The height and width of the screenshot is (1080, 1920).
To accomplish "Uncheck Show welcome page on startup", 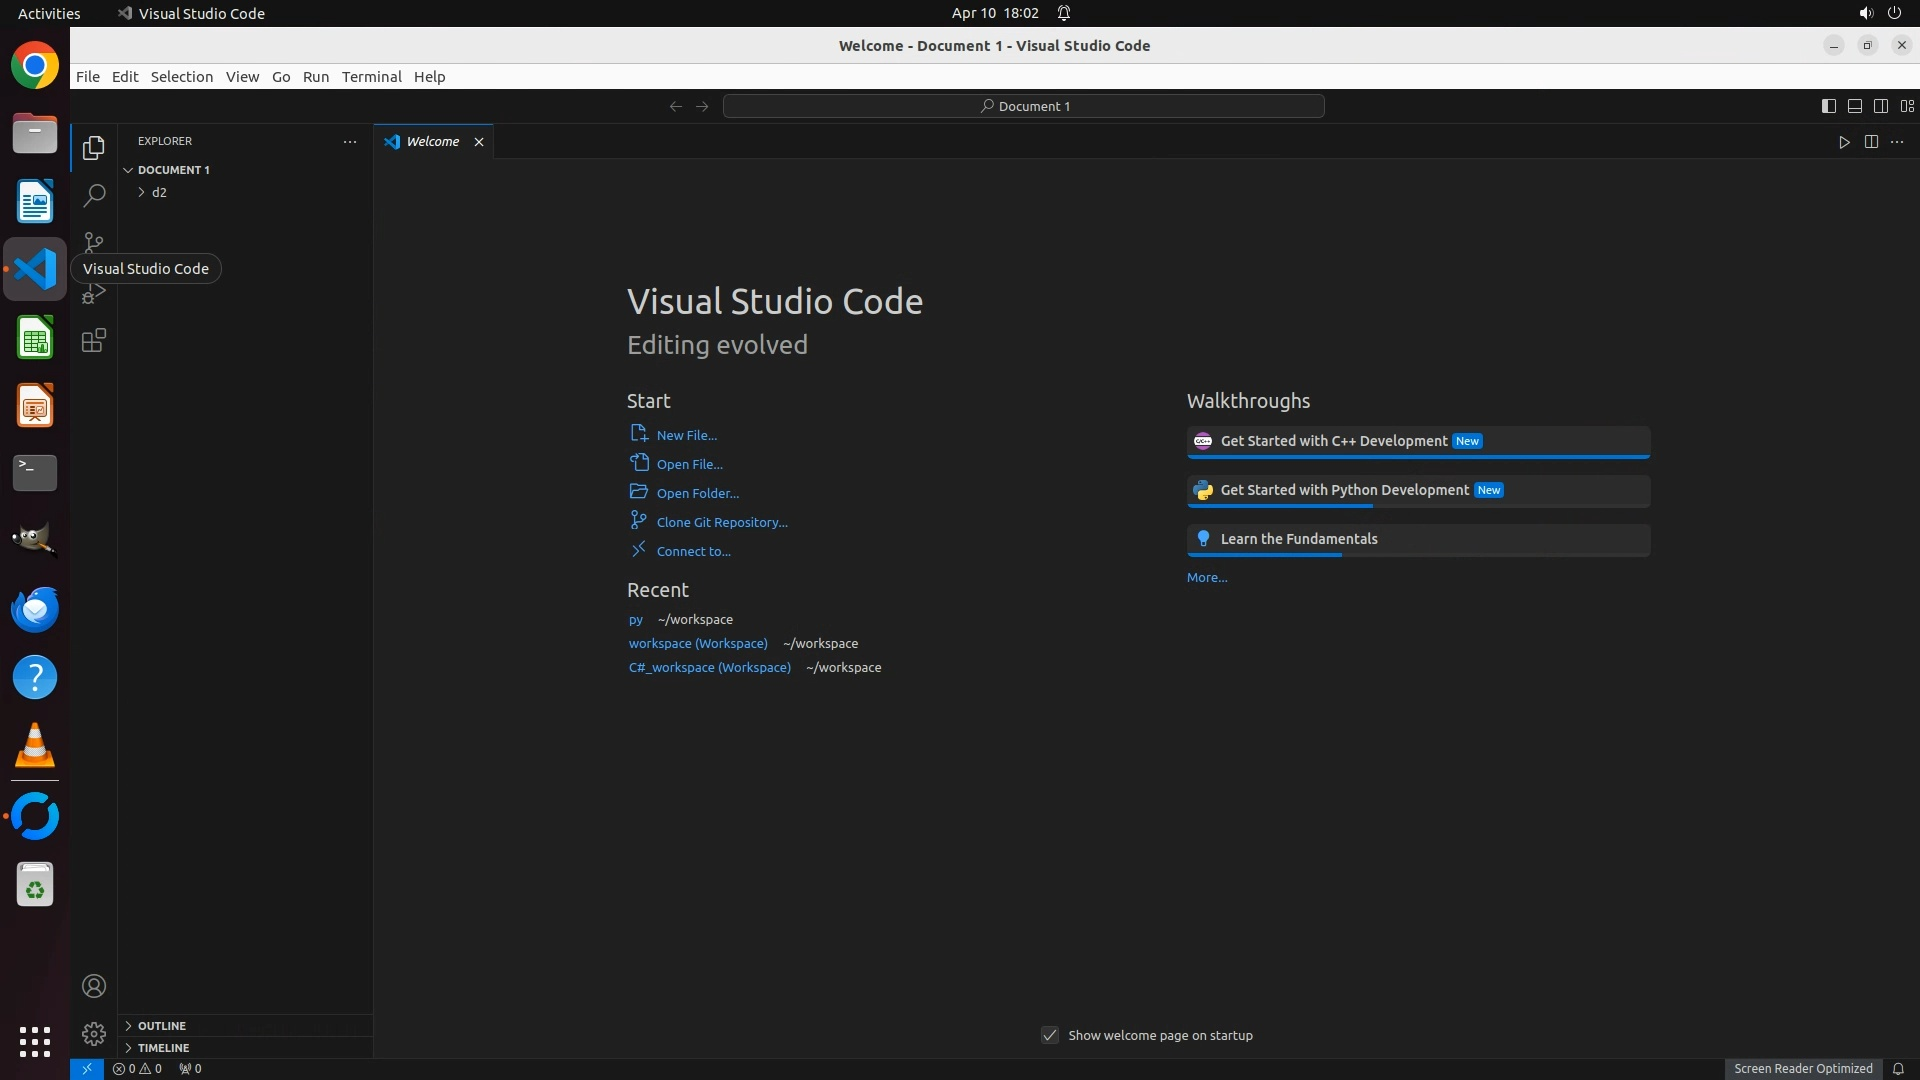I will (1050, 1035).
